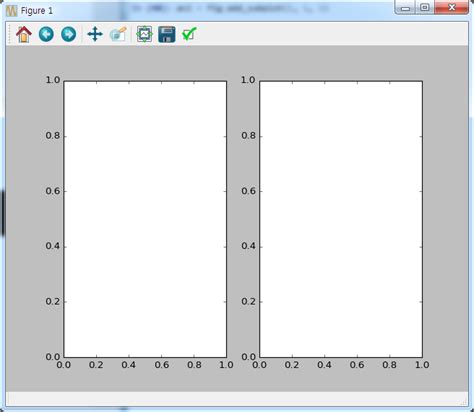Minimize the Figure 1 window
The height and width of the screenshot is (412, 474).
[x=405, y=7]
